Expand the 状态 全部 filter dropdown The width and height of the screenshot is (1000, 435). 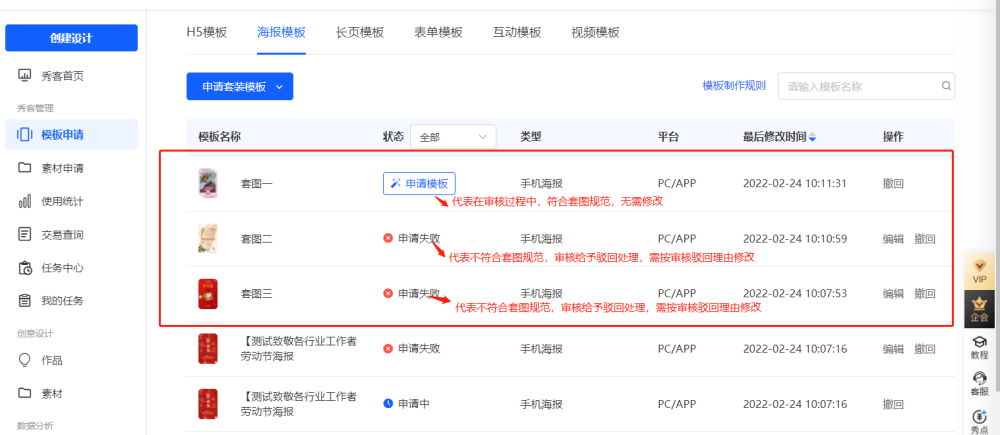pos(454,137)
